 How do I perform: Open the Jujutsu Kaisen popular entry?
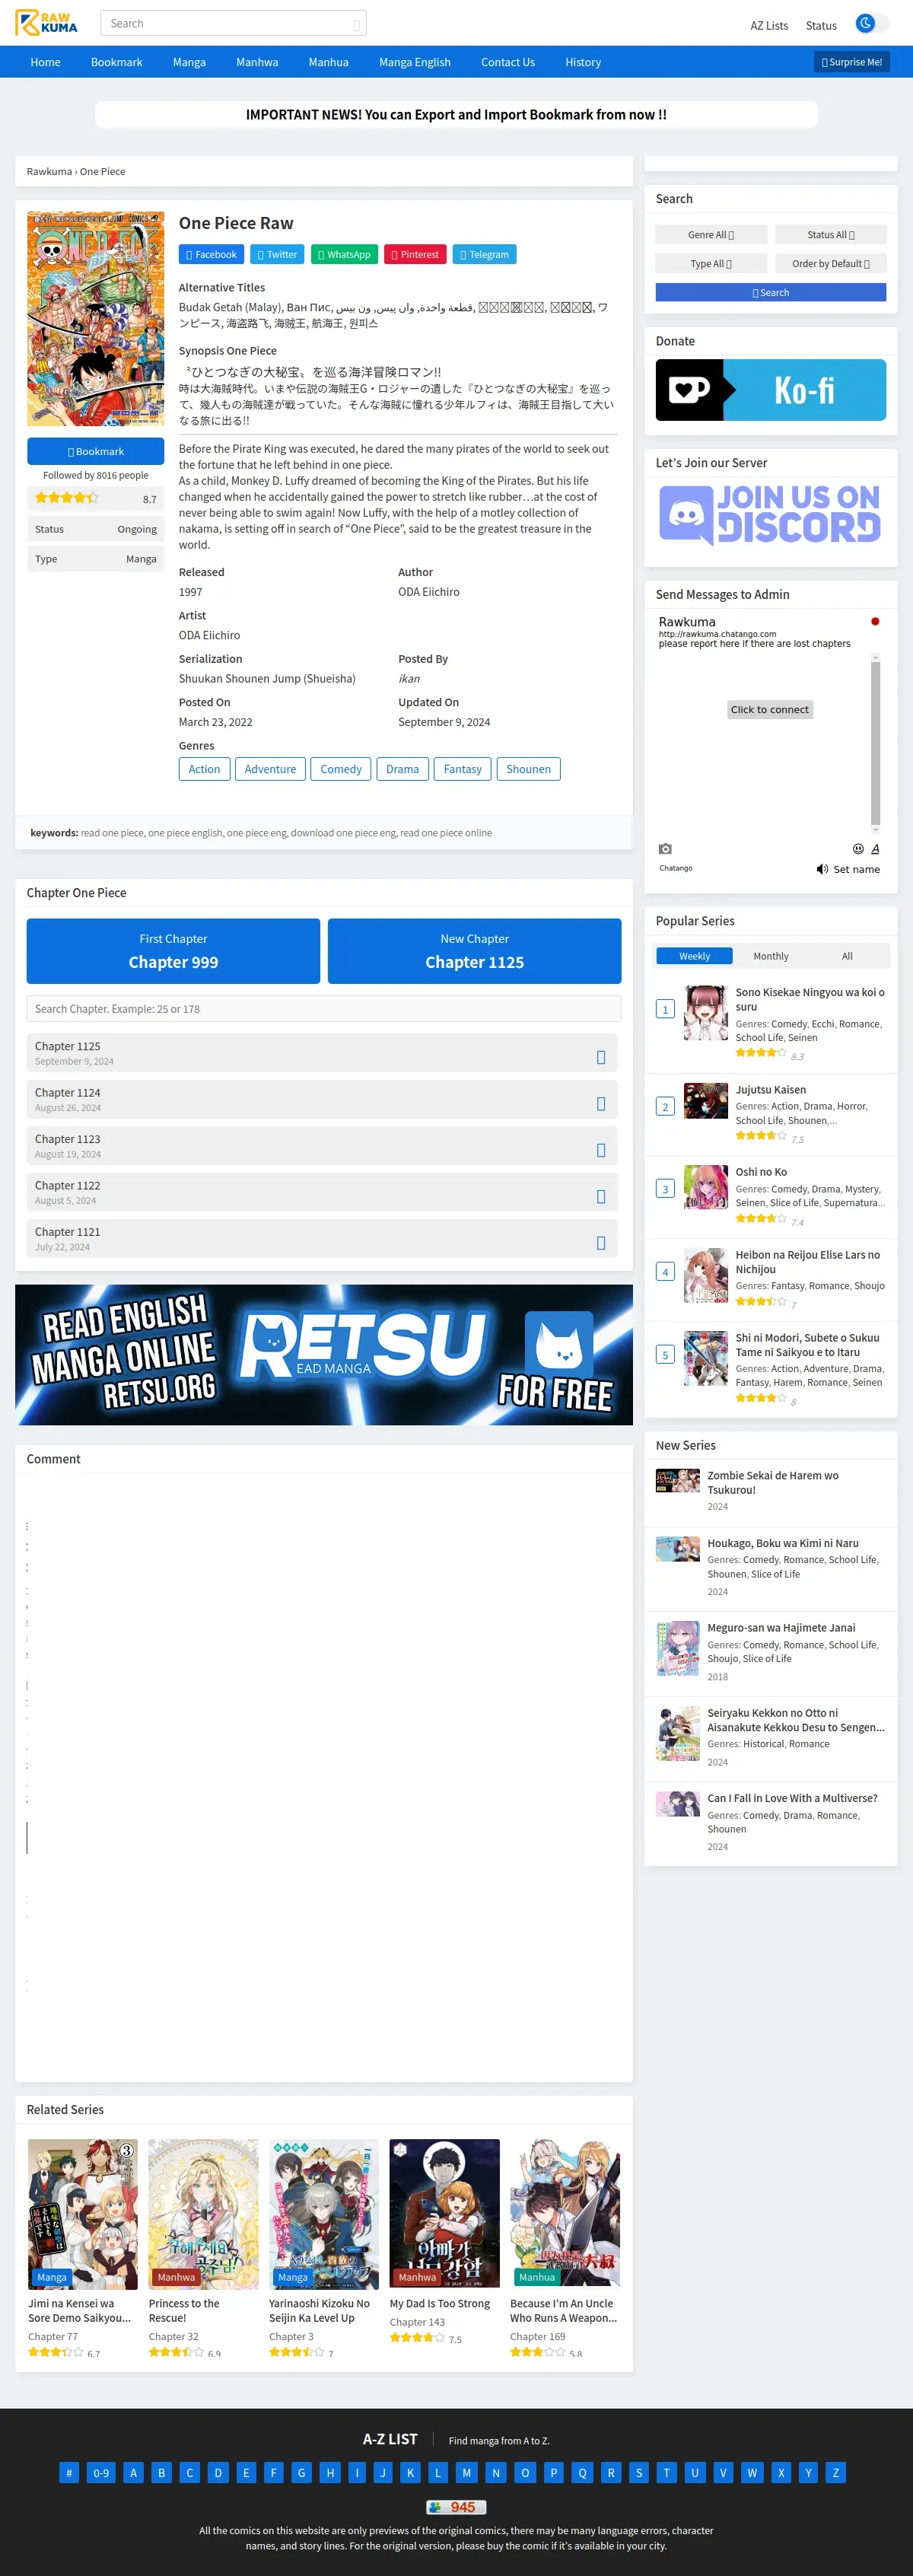click(x=770, y=1090)
